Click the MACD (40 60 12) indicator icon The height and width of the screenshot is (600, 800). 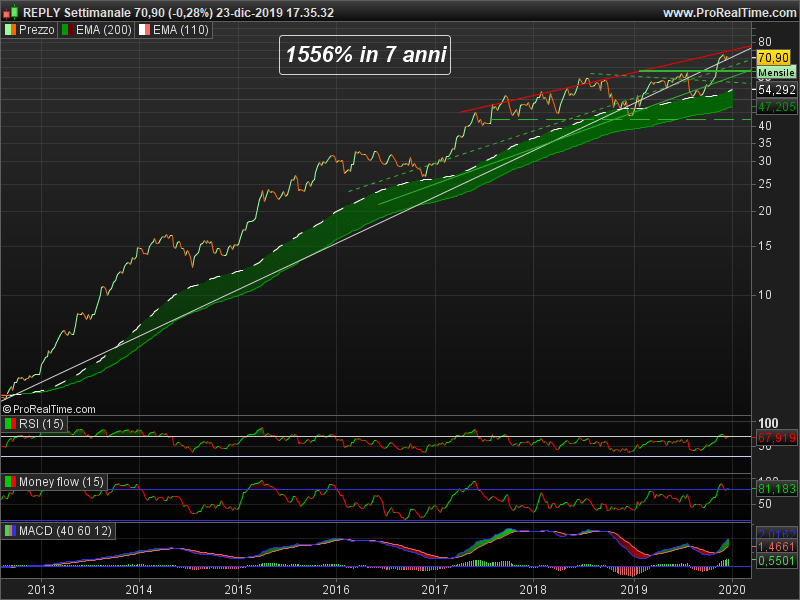(x=11, y=529)
